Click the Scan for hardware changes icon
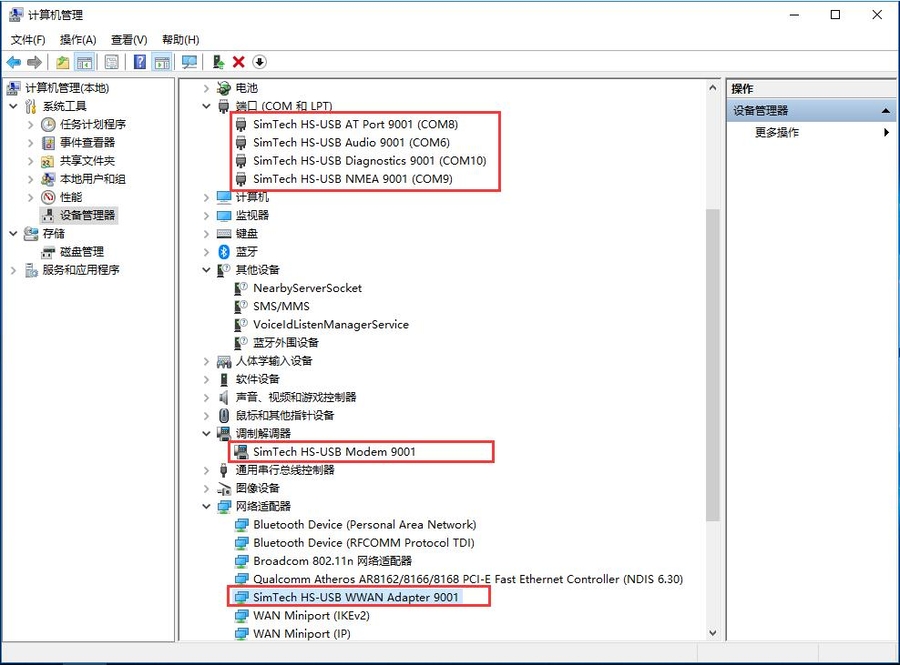This screenshot has height=665, width=900. point(190,61)
